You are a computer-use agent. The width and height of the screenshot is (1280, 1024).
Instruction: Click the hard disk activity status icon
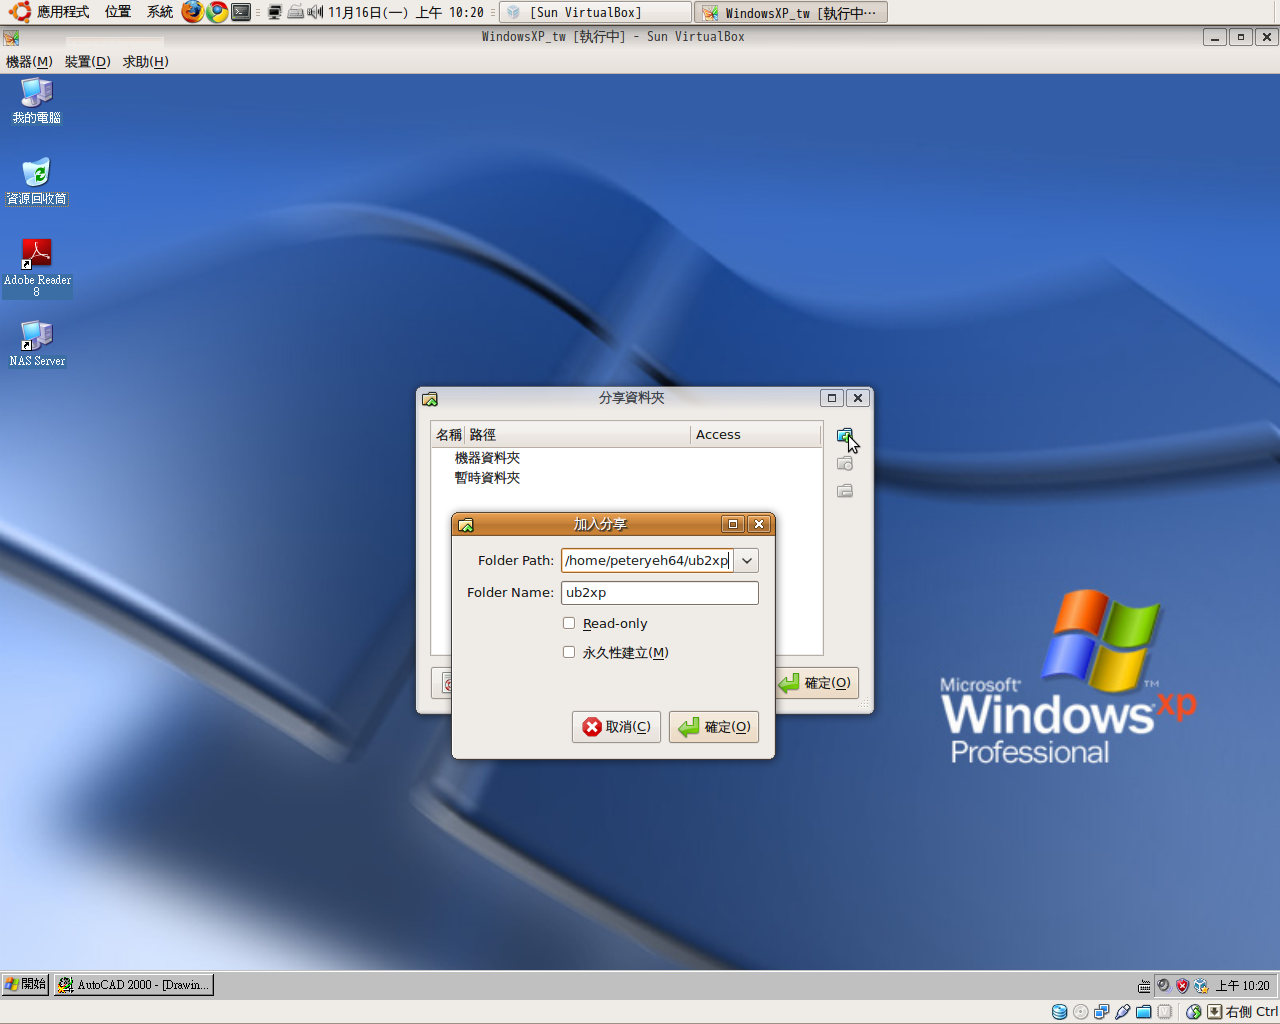[x=1059, y=1012]
